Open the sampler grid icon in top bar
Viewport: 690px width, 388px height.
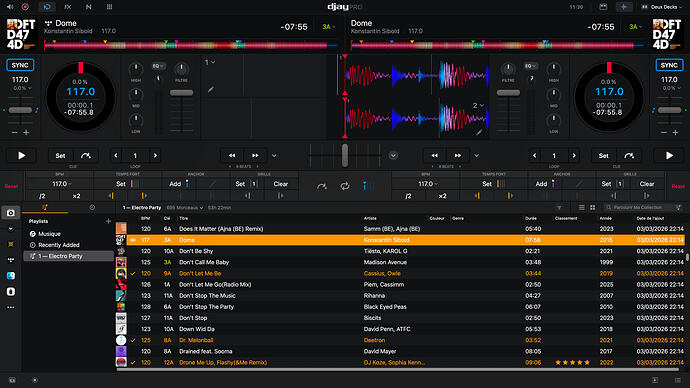(110, 7)
